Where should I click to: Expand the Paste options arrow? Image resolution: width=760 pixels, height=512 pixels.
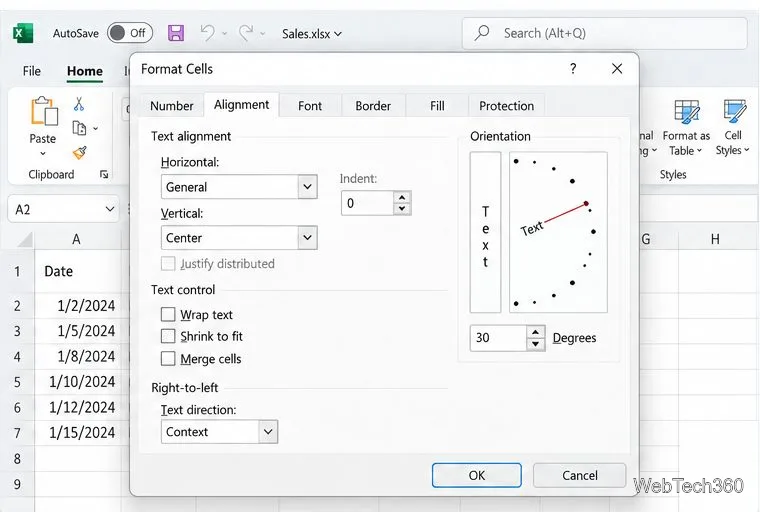pos(43,153)
